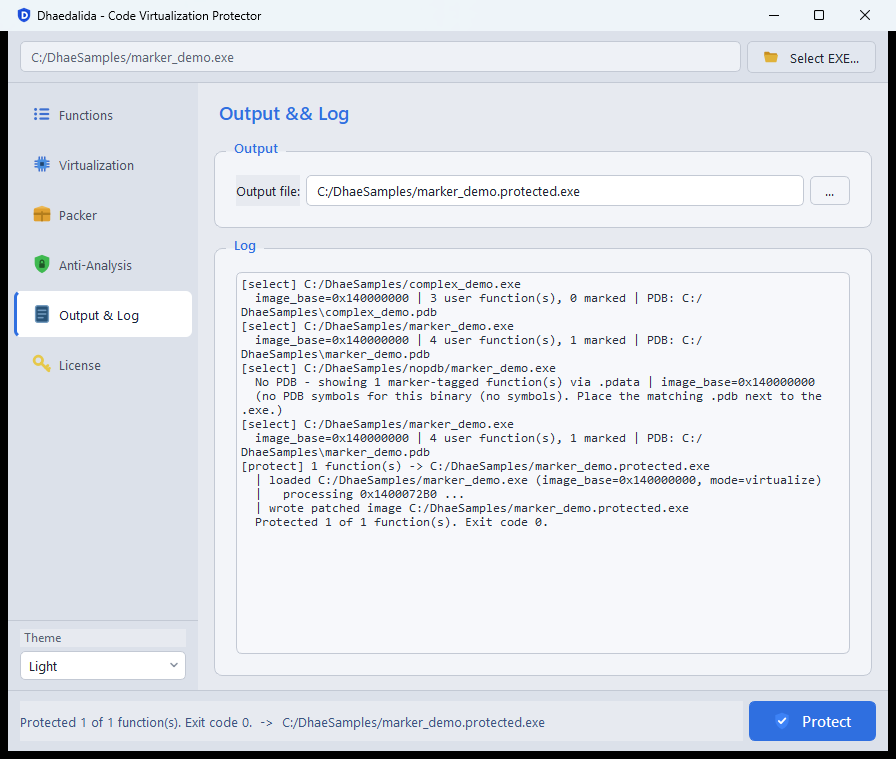The image size is (896, 759).
Task: Click log line '[select] C:/DhaeSamples/complex_demo.exe'
Action: (x=381, y=284)
